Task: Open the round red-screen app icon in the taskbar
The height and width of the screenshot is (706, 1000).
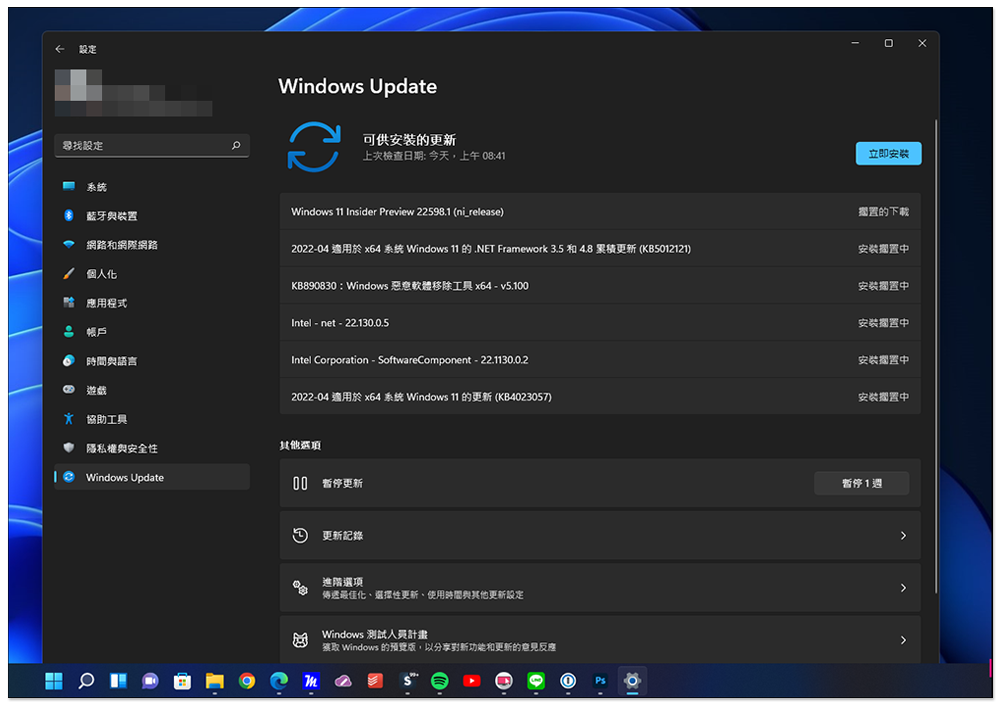Action: click(x=504, y=681)
